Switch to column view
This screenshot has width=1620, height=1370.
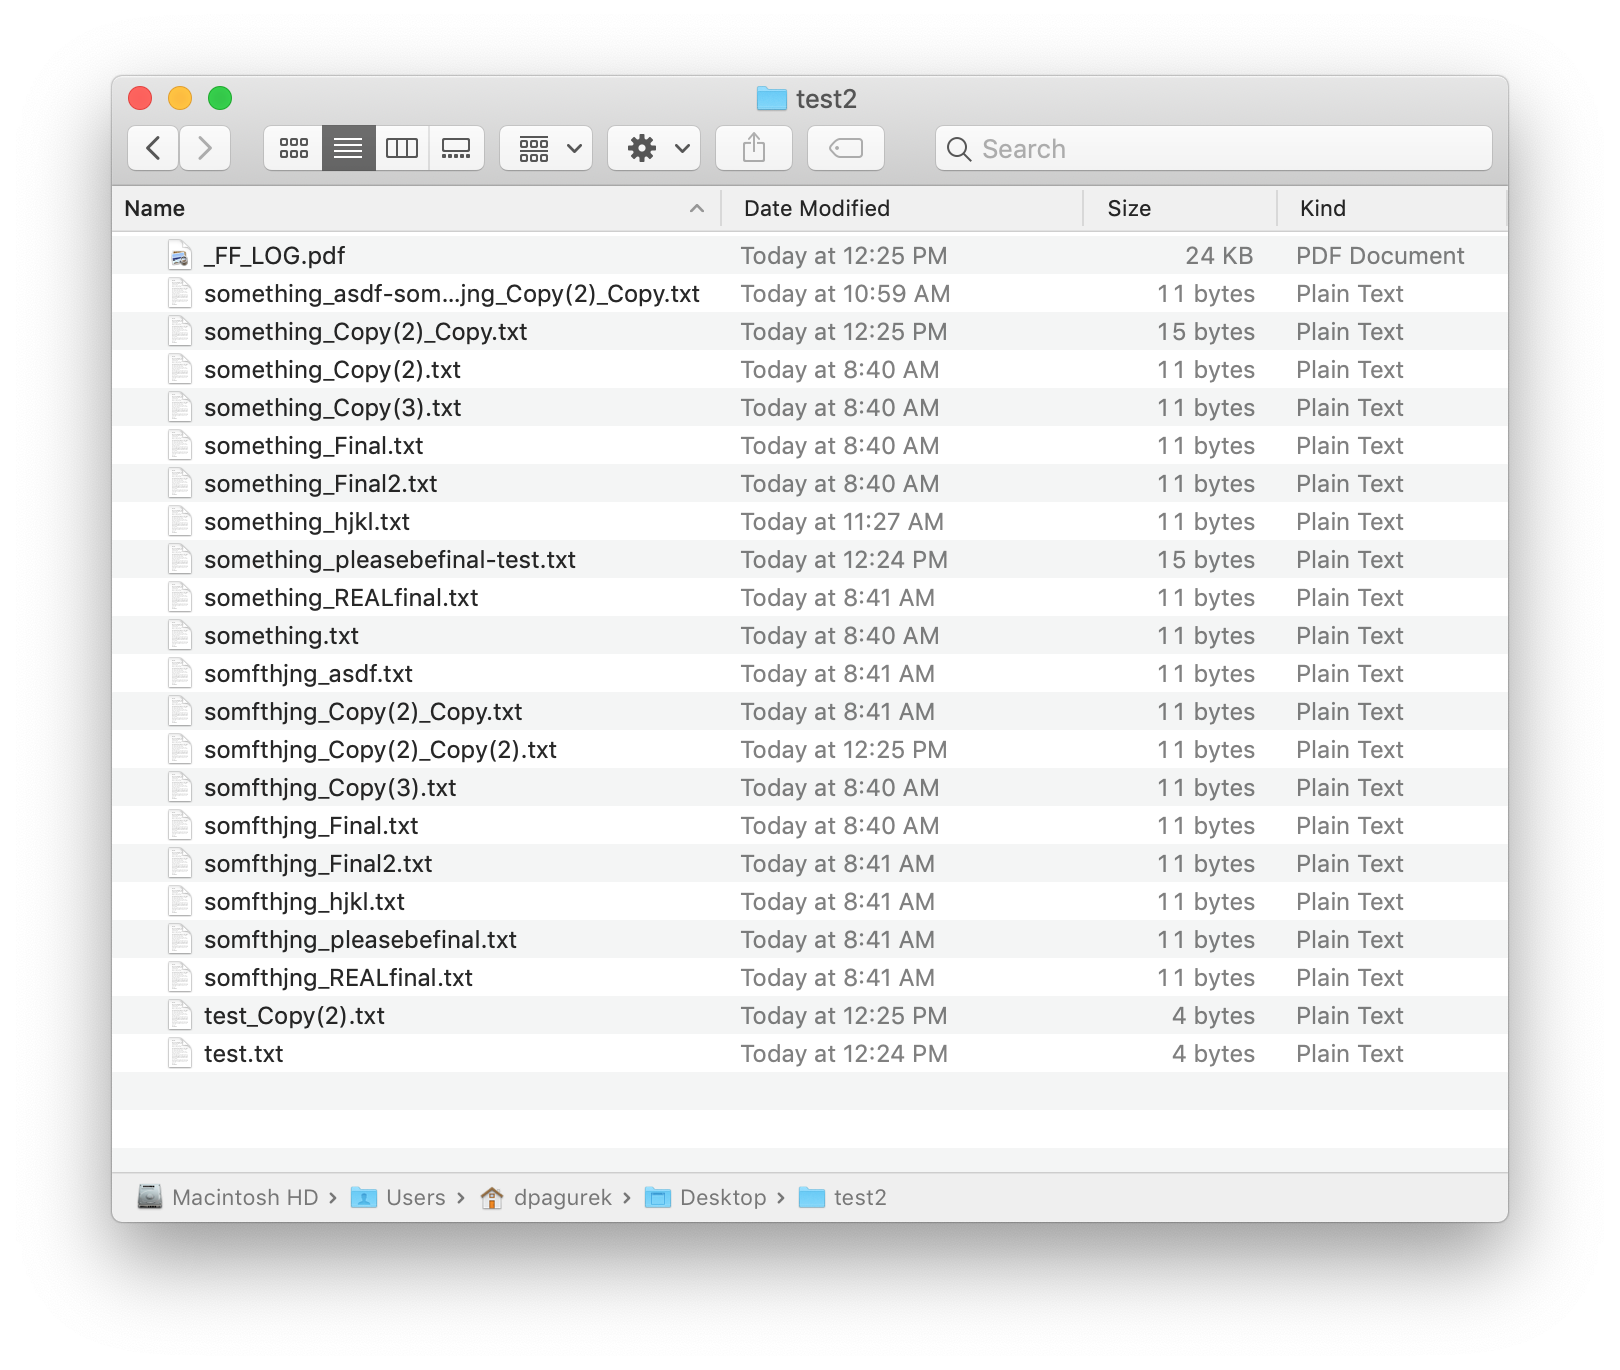click(402, 148)
